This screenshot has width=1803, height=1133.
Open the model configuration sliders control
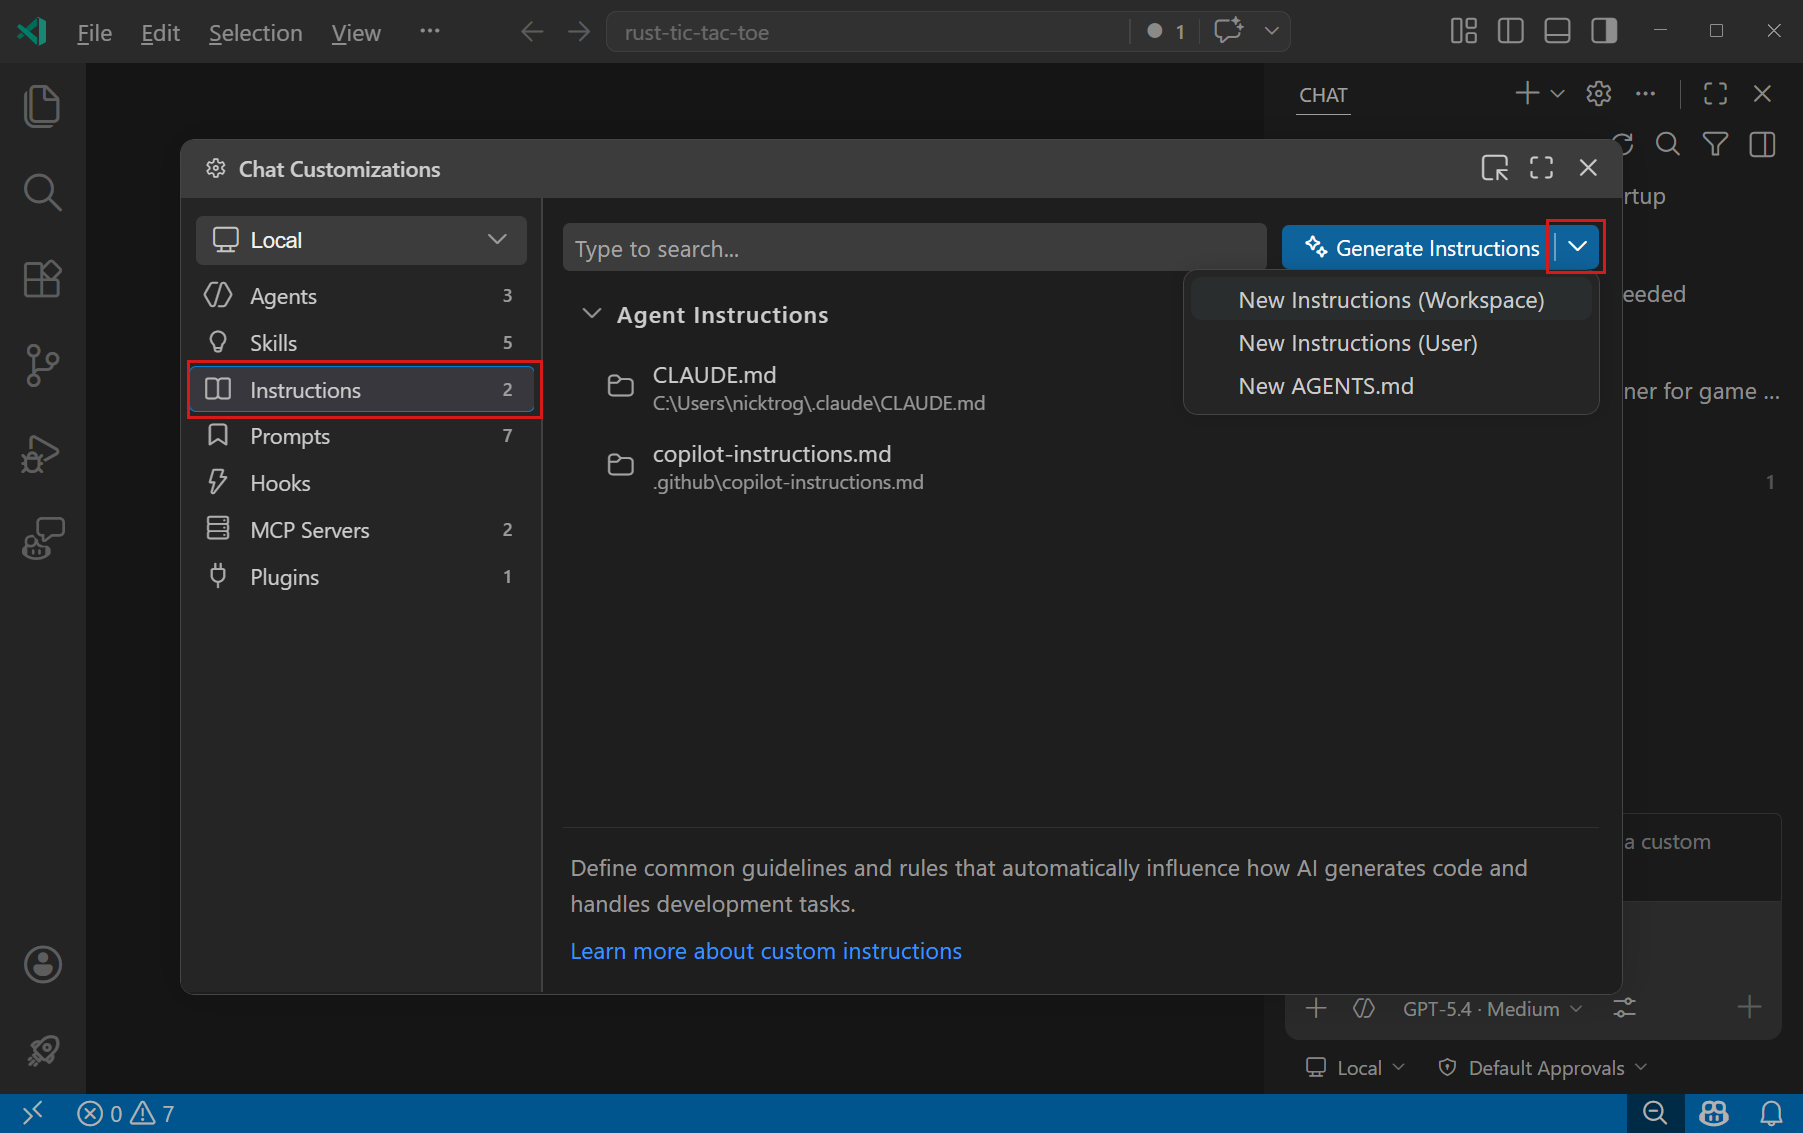click(1623, 1008)
